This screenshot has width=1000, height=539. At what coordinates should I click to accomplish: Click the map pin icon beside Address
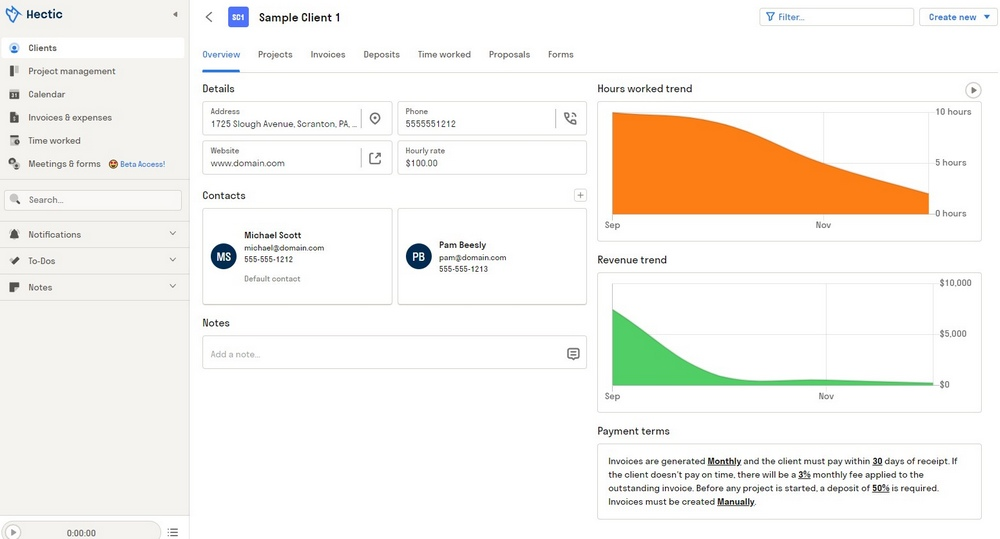375,119
